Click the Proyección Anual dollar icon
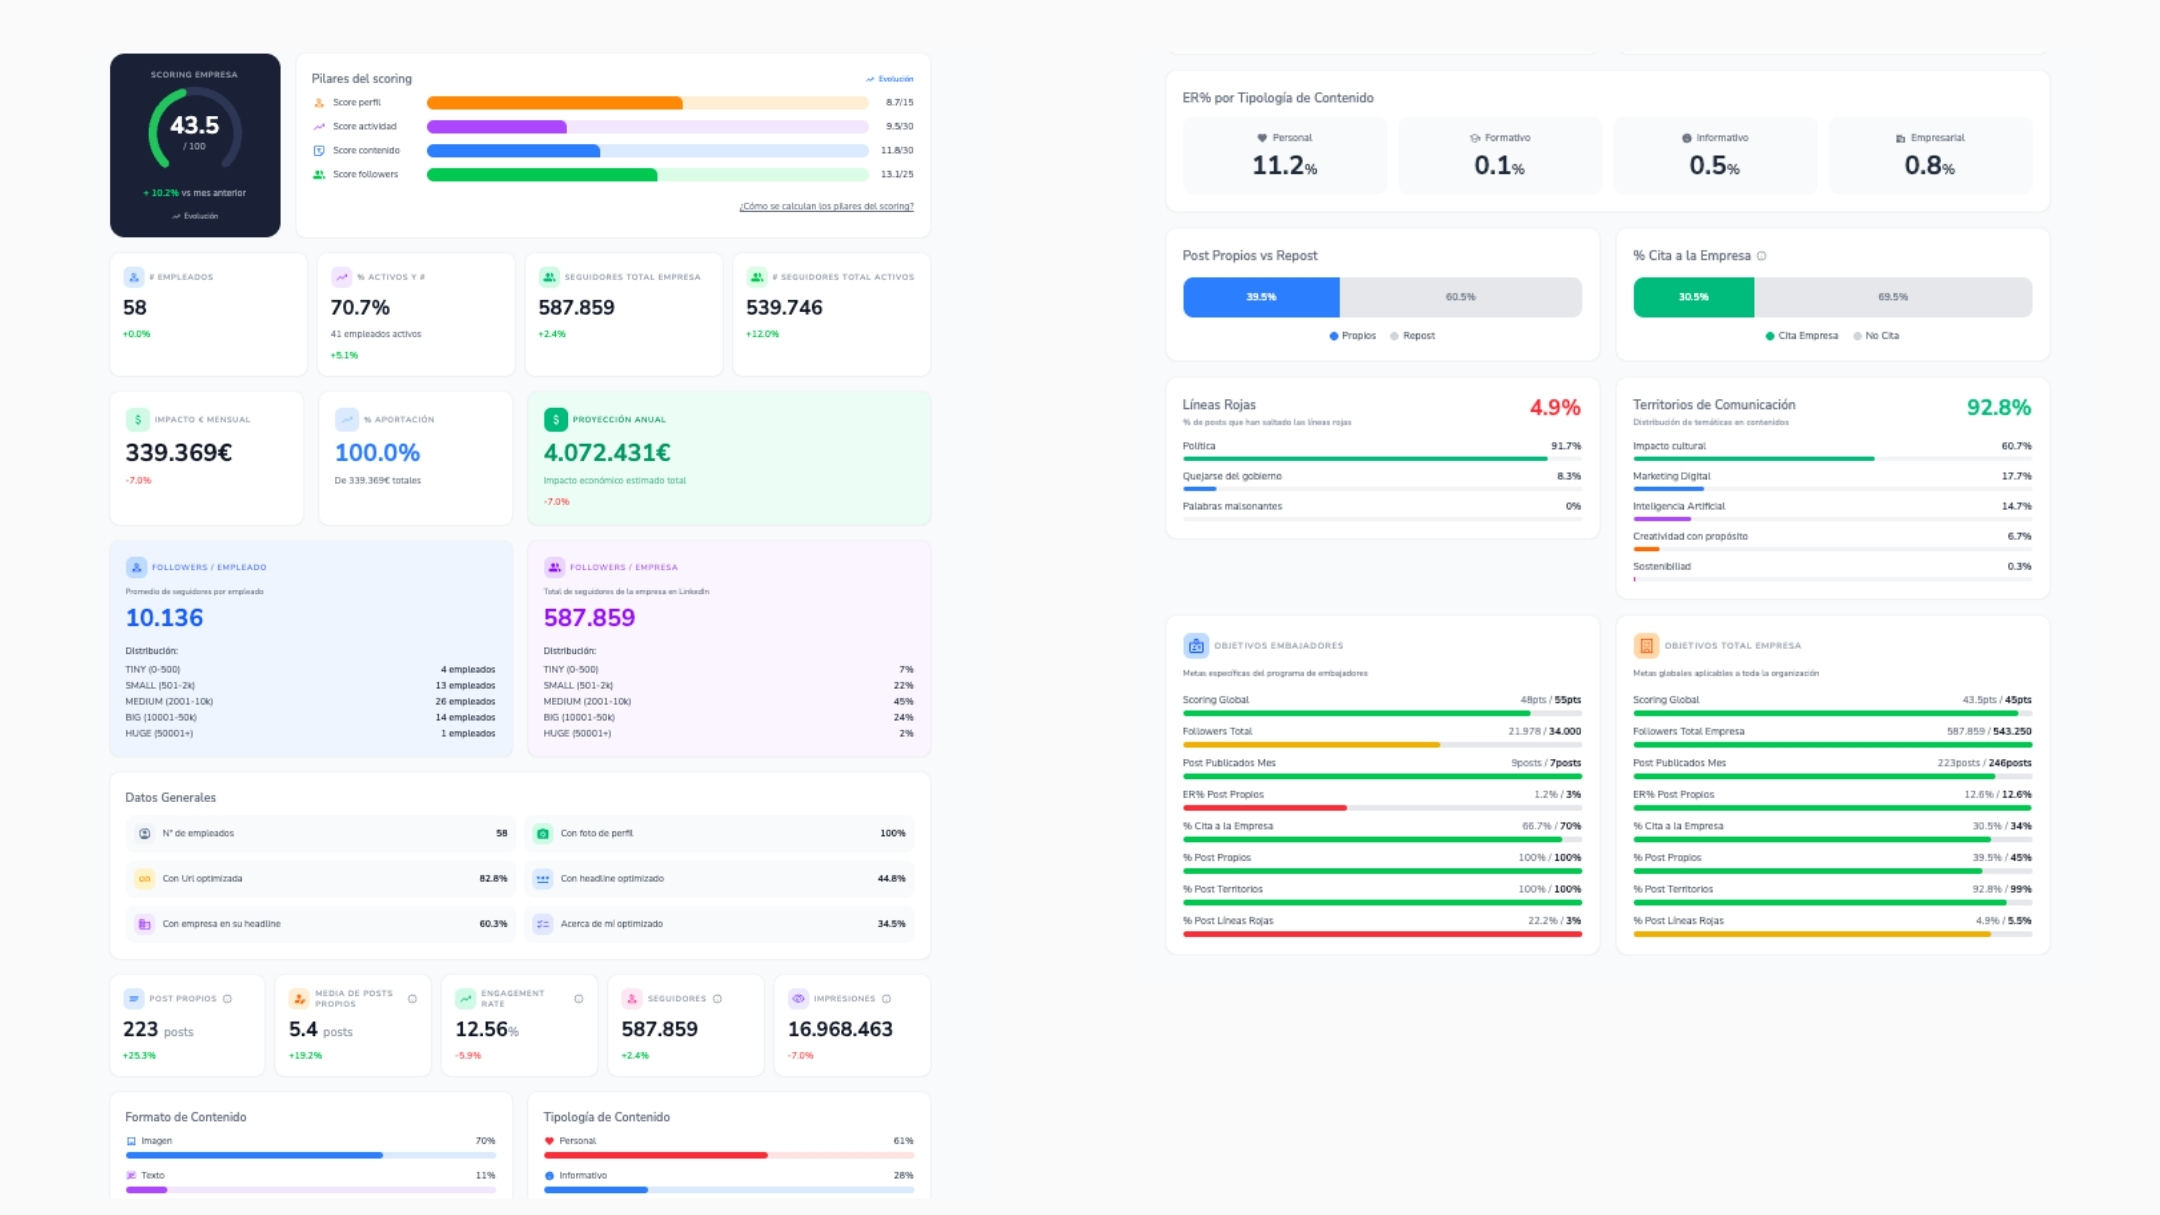 [x=555, y=419]
